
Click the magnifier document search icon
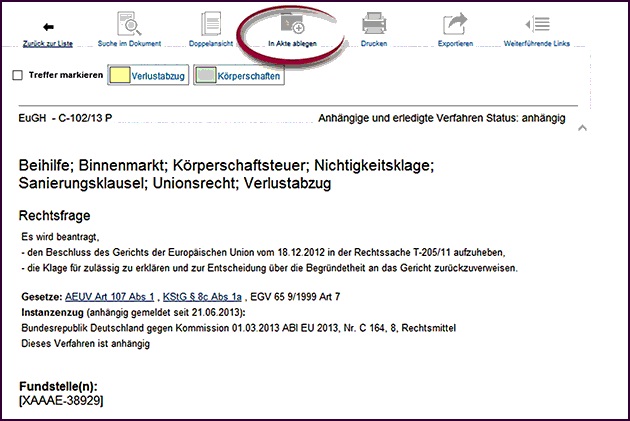coord(129,23)
